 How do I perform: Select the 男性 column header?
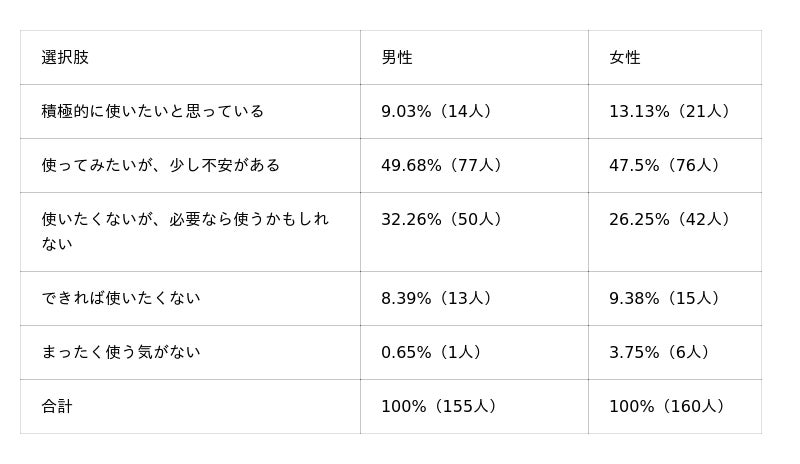point(474,57)
